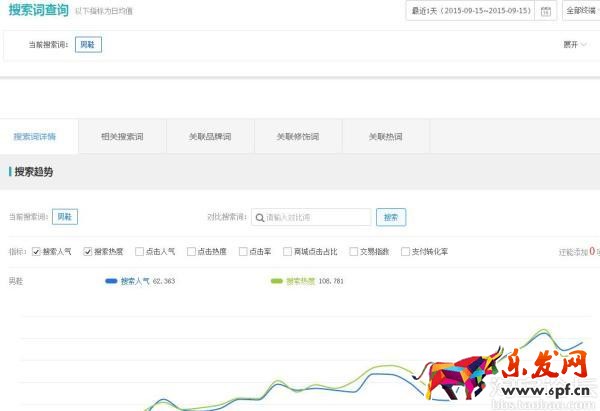Enable the 支付转化率 checkbox
Viewport: 600px width, 411px height.
click(x=405, y=252)
